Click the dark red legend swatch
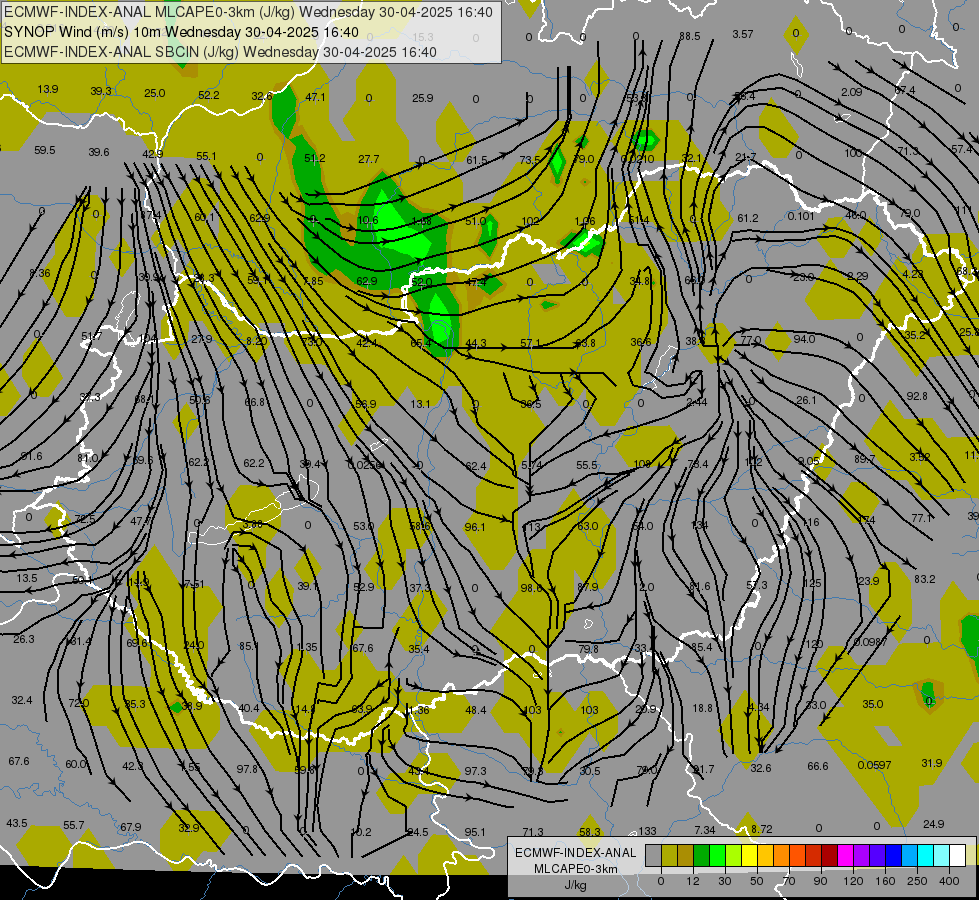This screenshot has height=900, width=979. 829,856
